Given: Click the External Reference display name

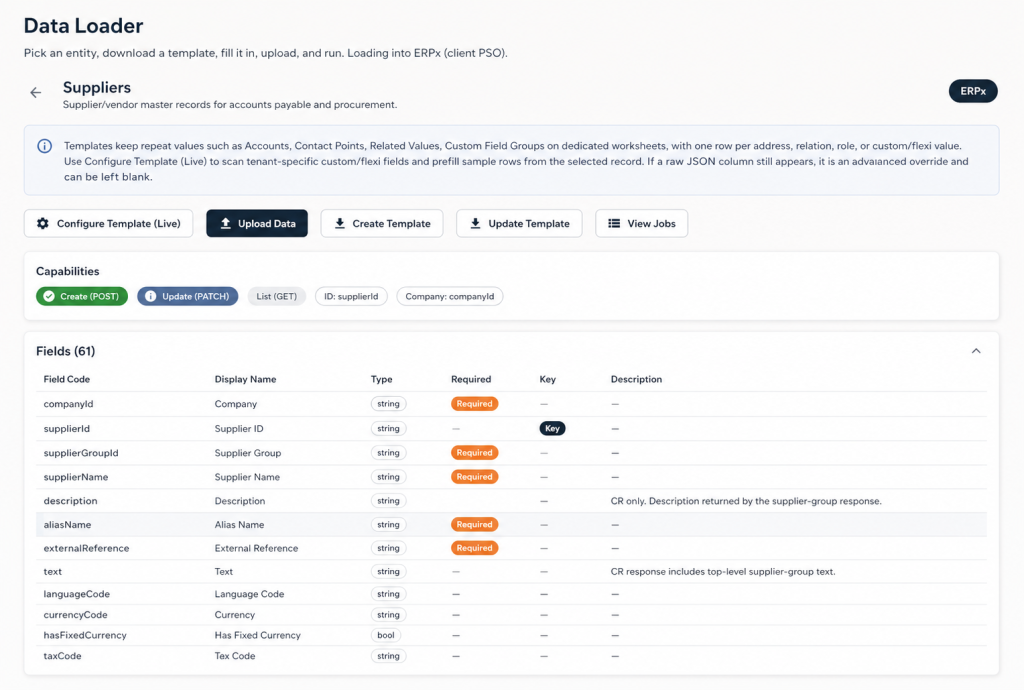Looking at the screenshot, I should click(x=256, y=548).
